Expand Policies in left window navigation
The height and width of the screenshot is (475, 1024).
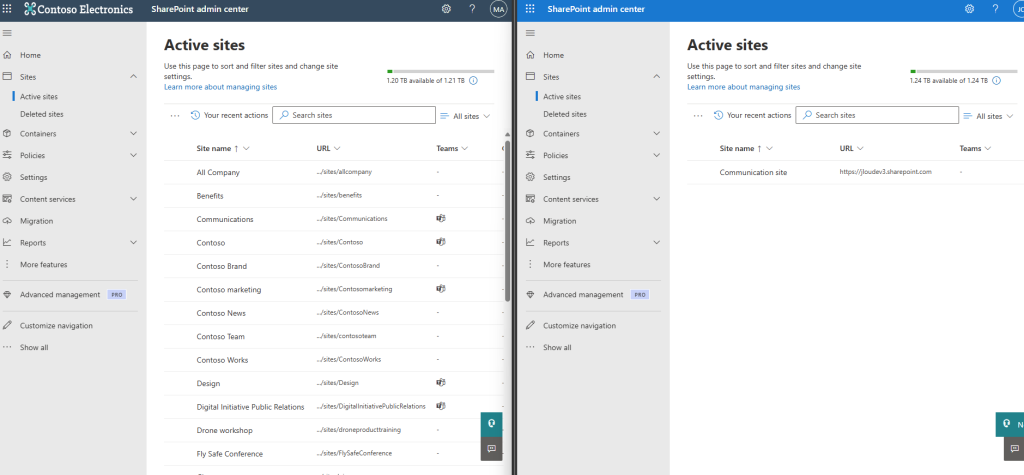(134, 156)
